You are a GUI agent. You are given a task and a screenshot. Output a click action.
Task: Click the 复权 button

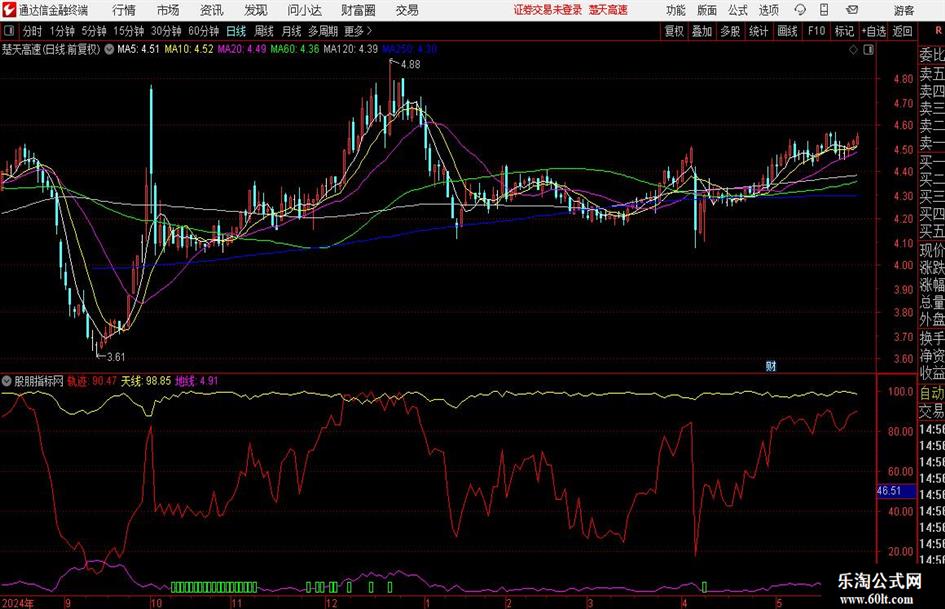[x=674, y=31]
